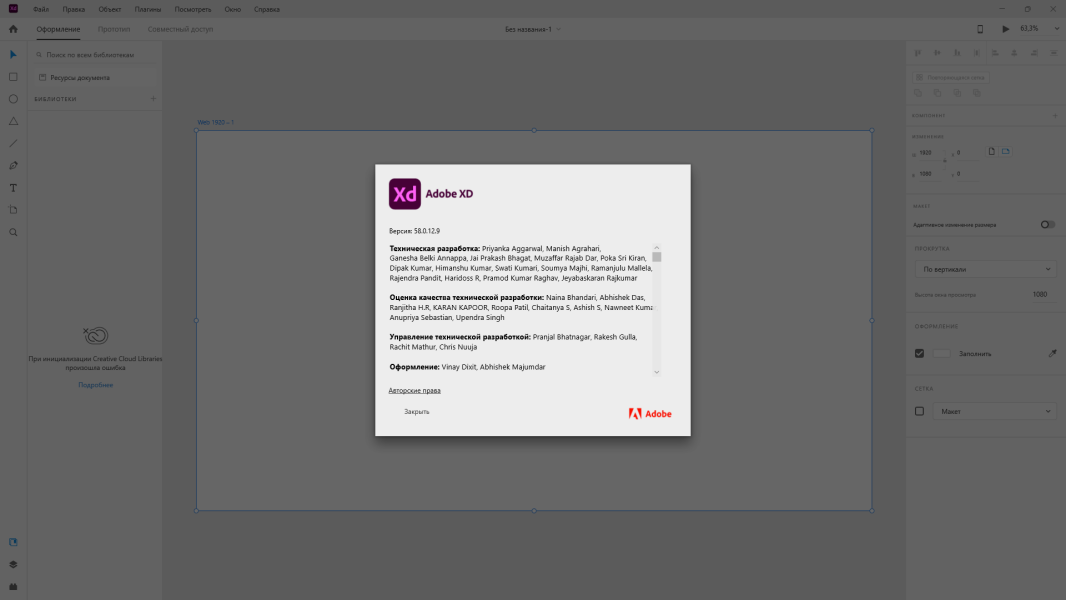Add a library with plus icon

(x=154, y=99)
